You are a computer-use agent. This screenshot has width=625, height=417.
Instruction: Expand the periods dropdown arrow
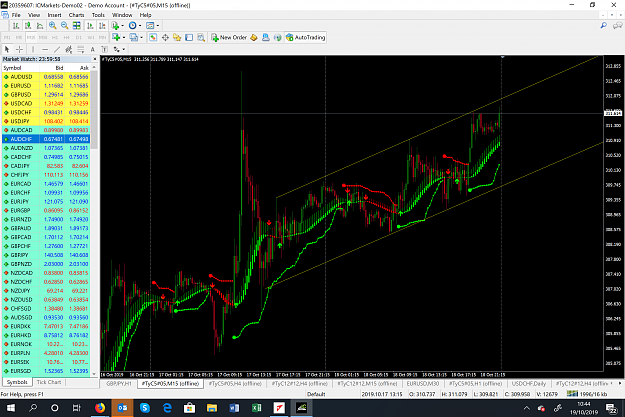pos(140,26)
